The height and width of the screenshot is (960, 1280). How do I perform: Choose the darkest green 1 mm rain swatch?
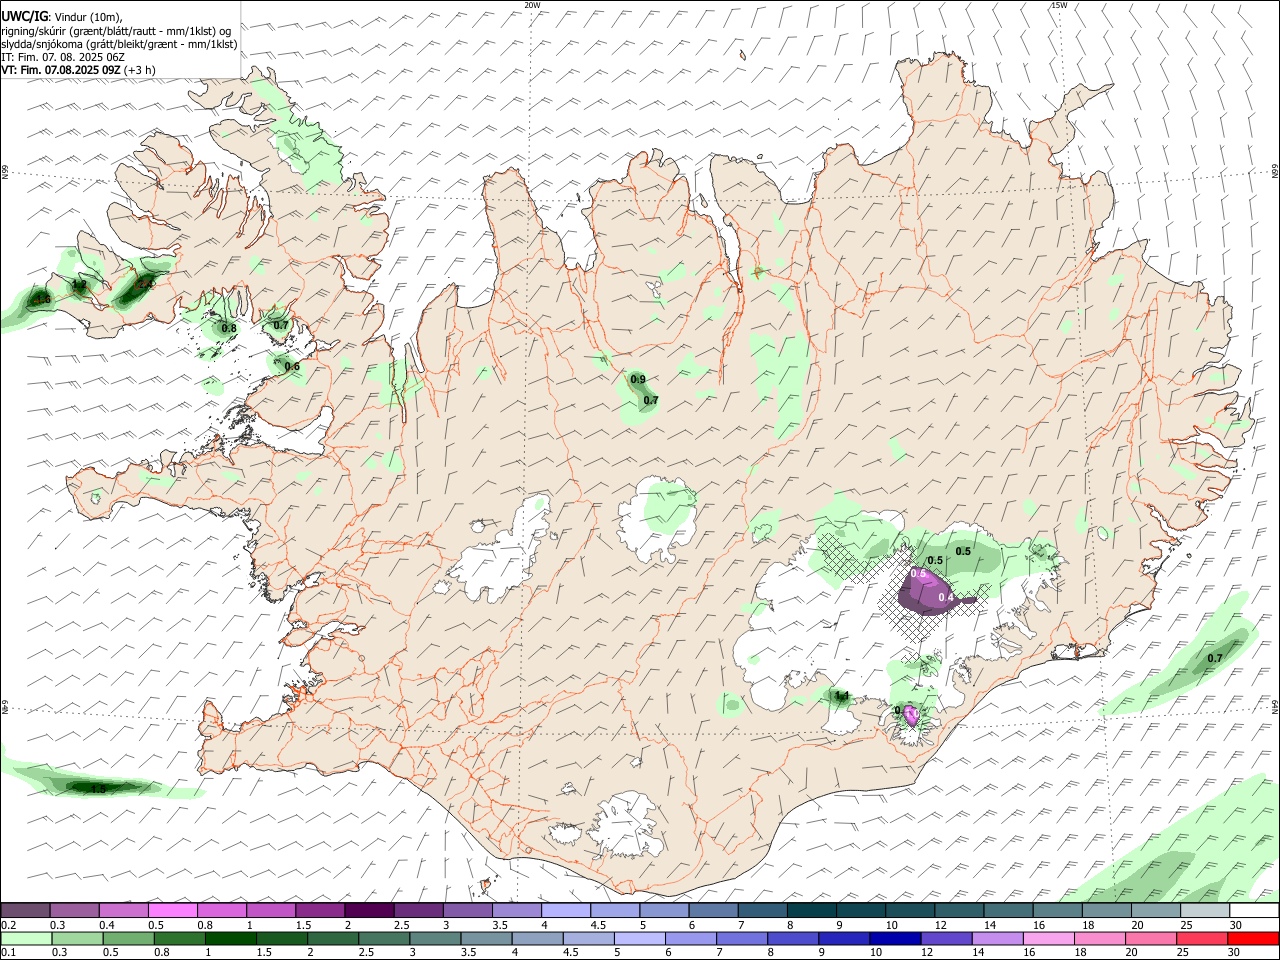(230, 938)
